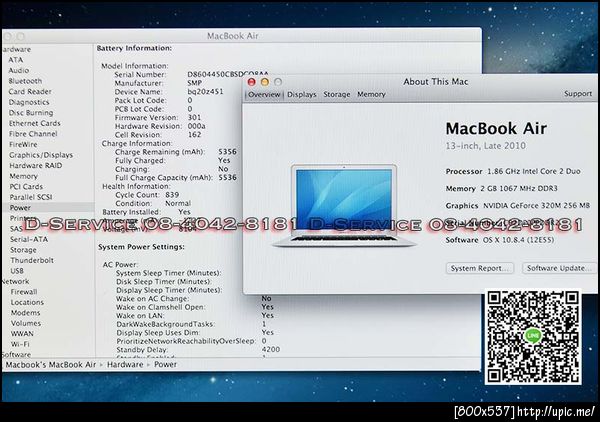Select Parallel SCSI entry
The height and width of the screenshot is (422, 600).
point(31,197)
